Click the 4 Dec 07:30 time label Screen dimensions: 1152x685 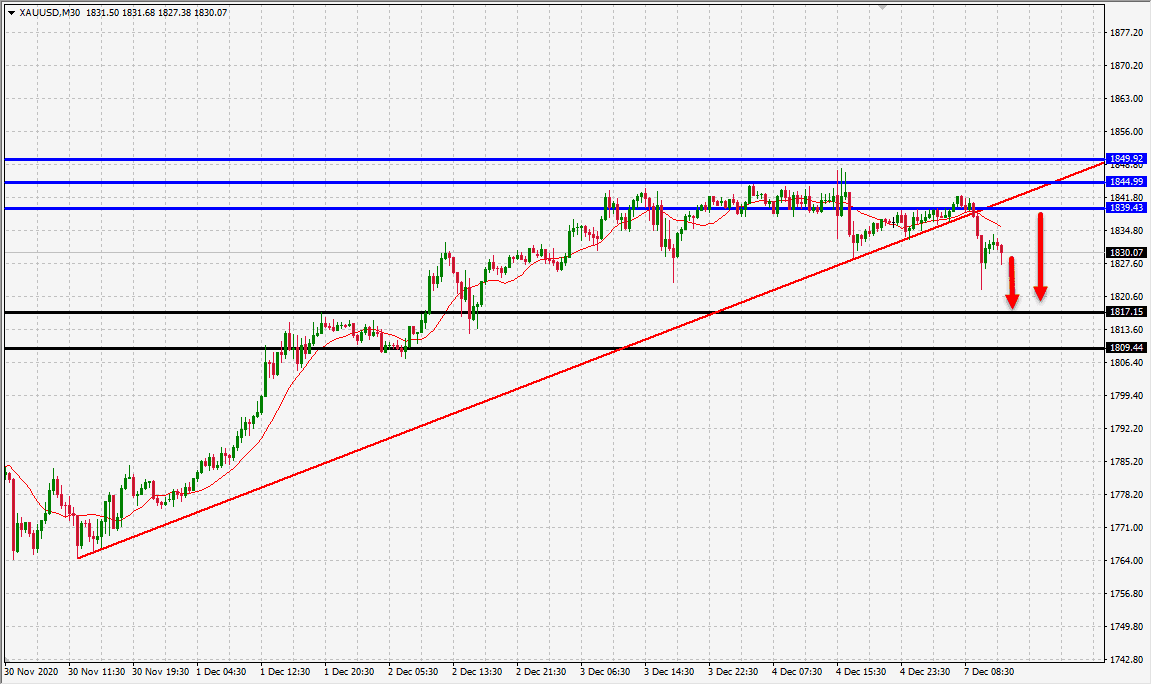(x=797, y=672)
